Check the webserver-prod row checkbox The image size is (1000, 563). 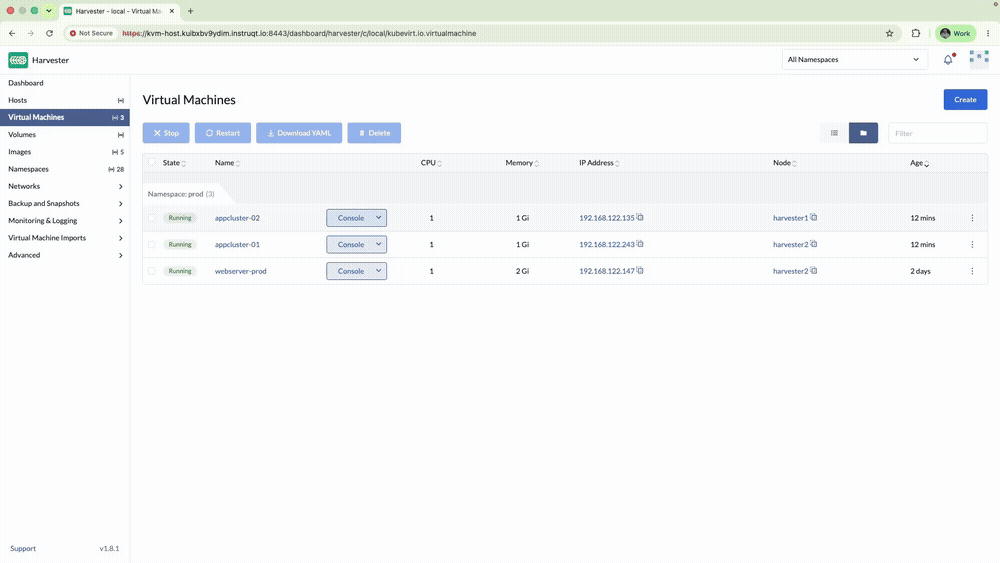click(x=151, y=272)
